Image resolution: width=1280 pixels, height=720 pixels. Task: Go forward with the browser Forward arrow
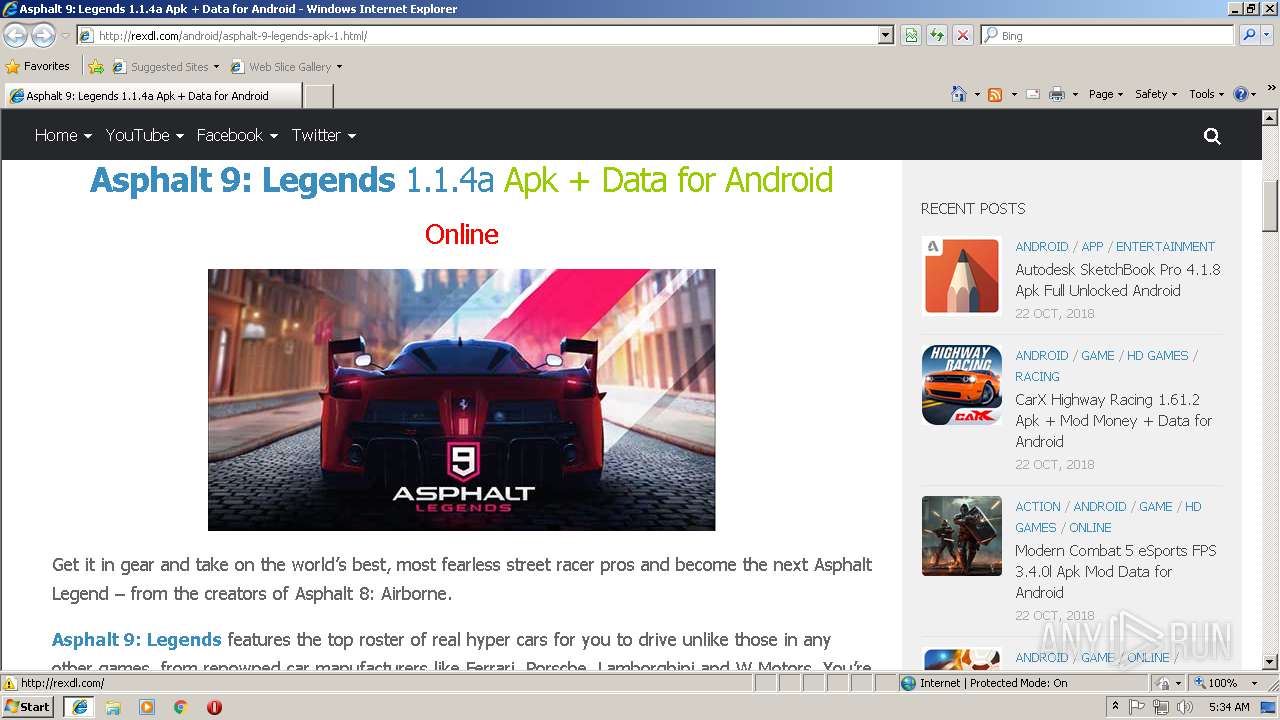(43, 36)
